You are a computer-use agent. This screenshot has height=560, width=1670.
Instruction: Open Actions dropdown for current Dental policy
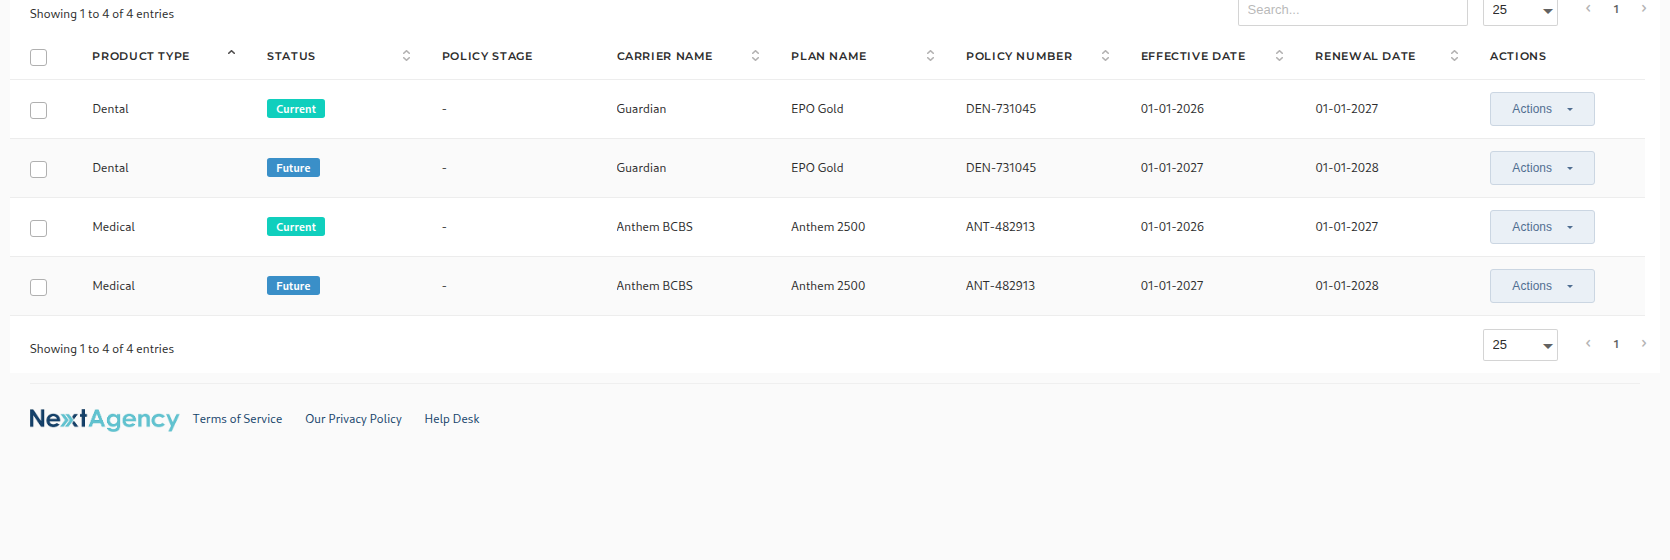pyautogui.click(x=1542, y=109)
